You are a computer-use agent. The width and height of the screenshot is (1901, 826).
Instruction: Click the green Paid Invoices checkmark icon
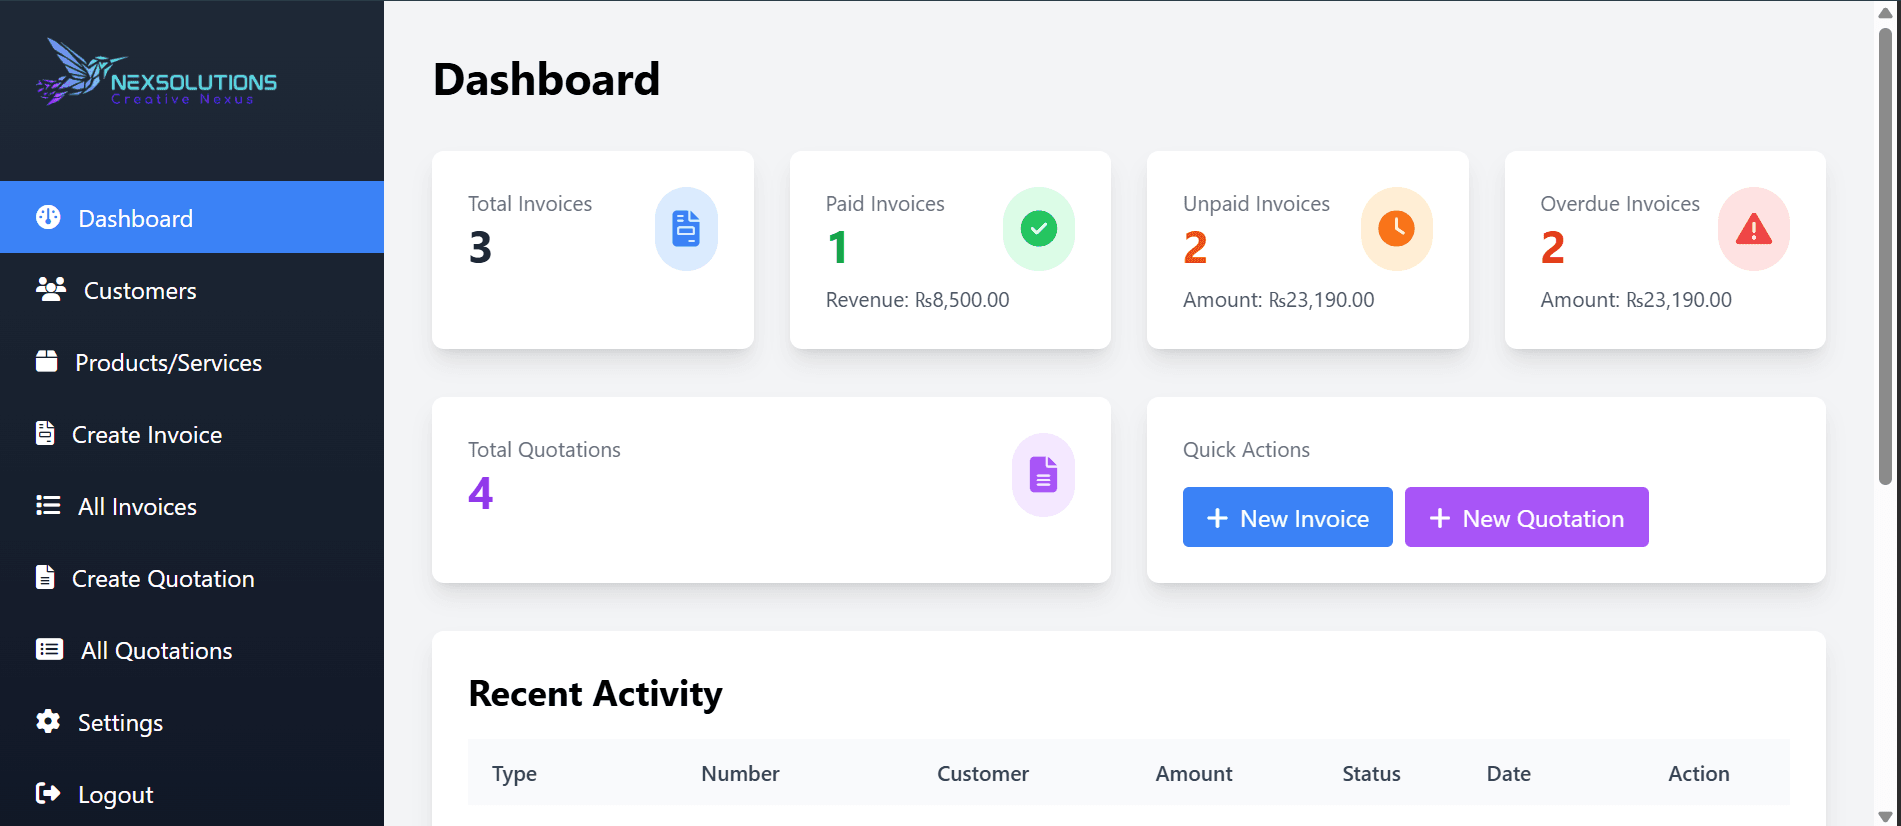(1039, 229)
